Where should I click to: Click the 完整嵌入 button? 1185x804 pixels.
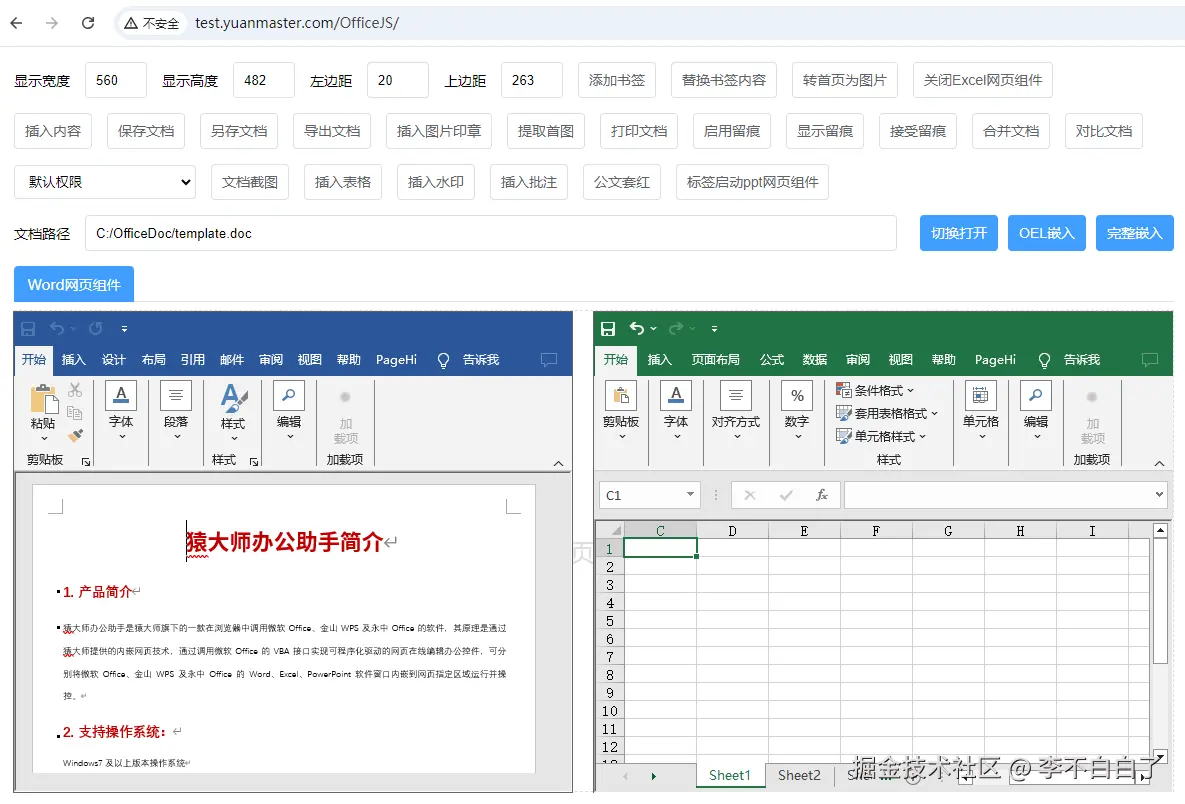point(1134,233)
